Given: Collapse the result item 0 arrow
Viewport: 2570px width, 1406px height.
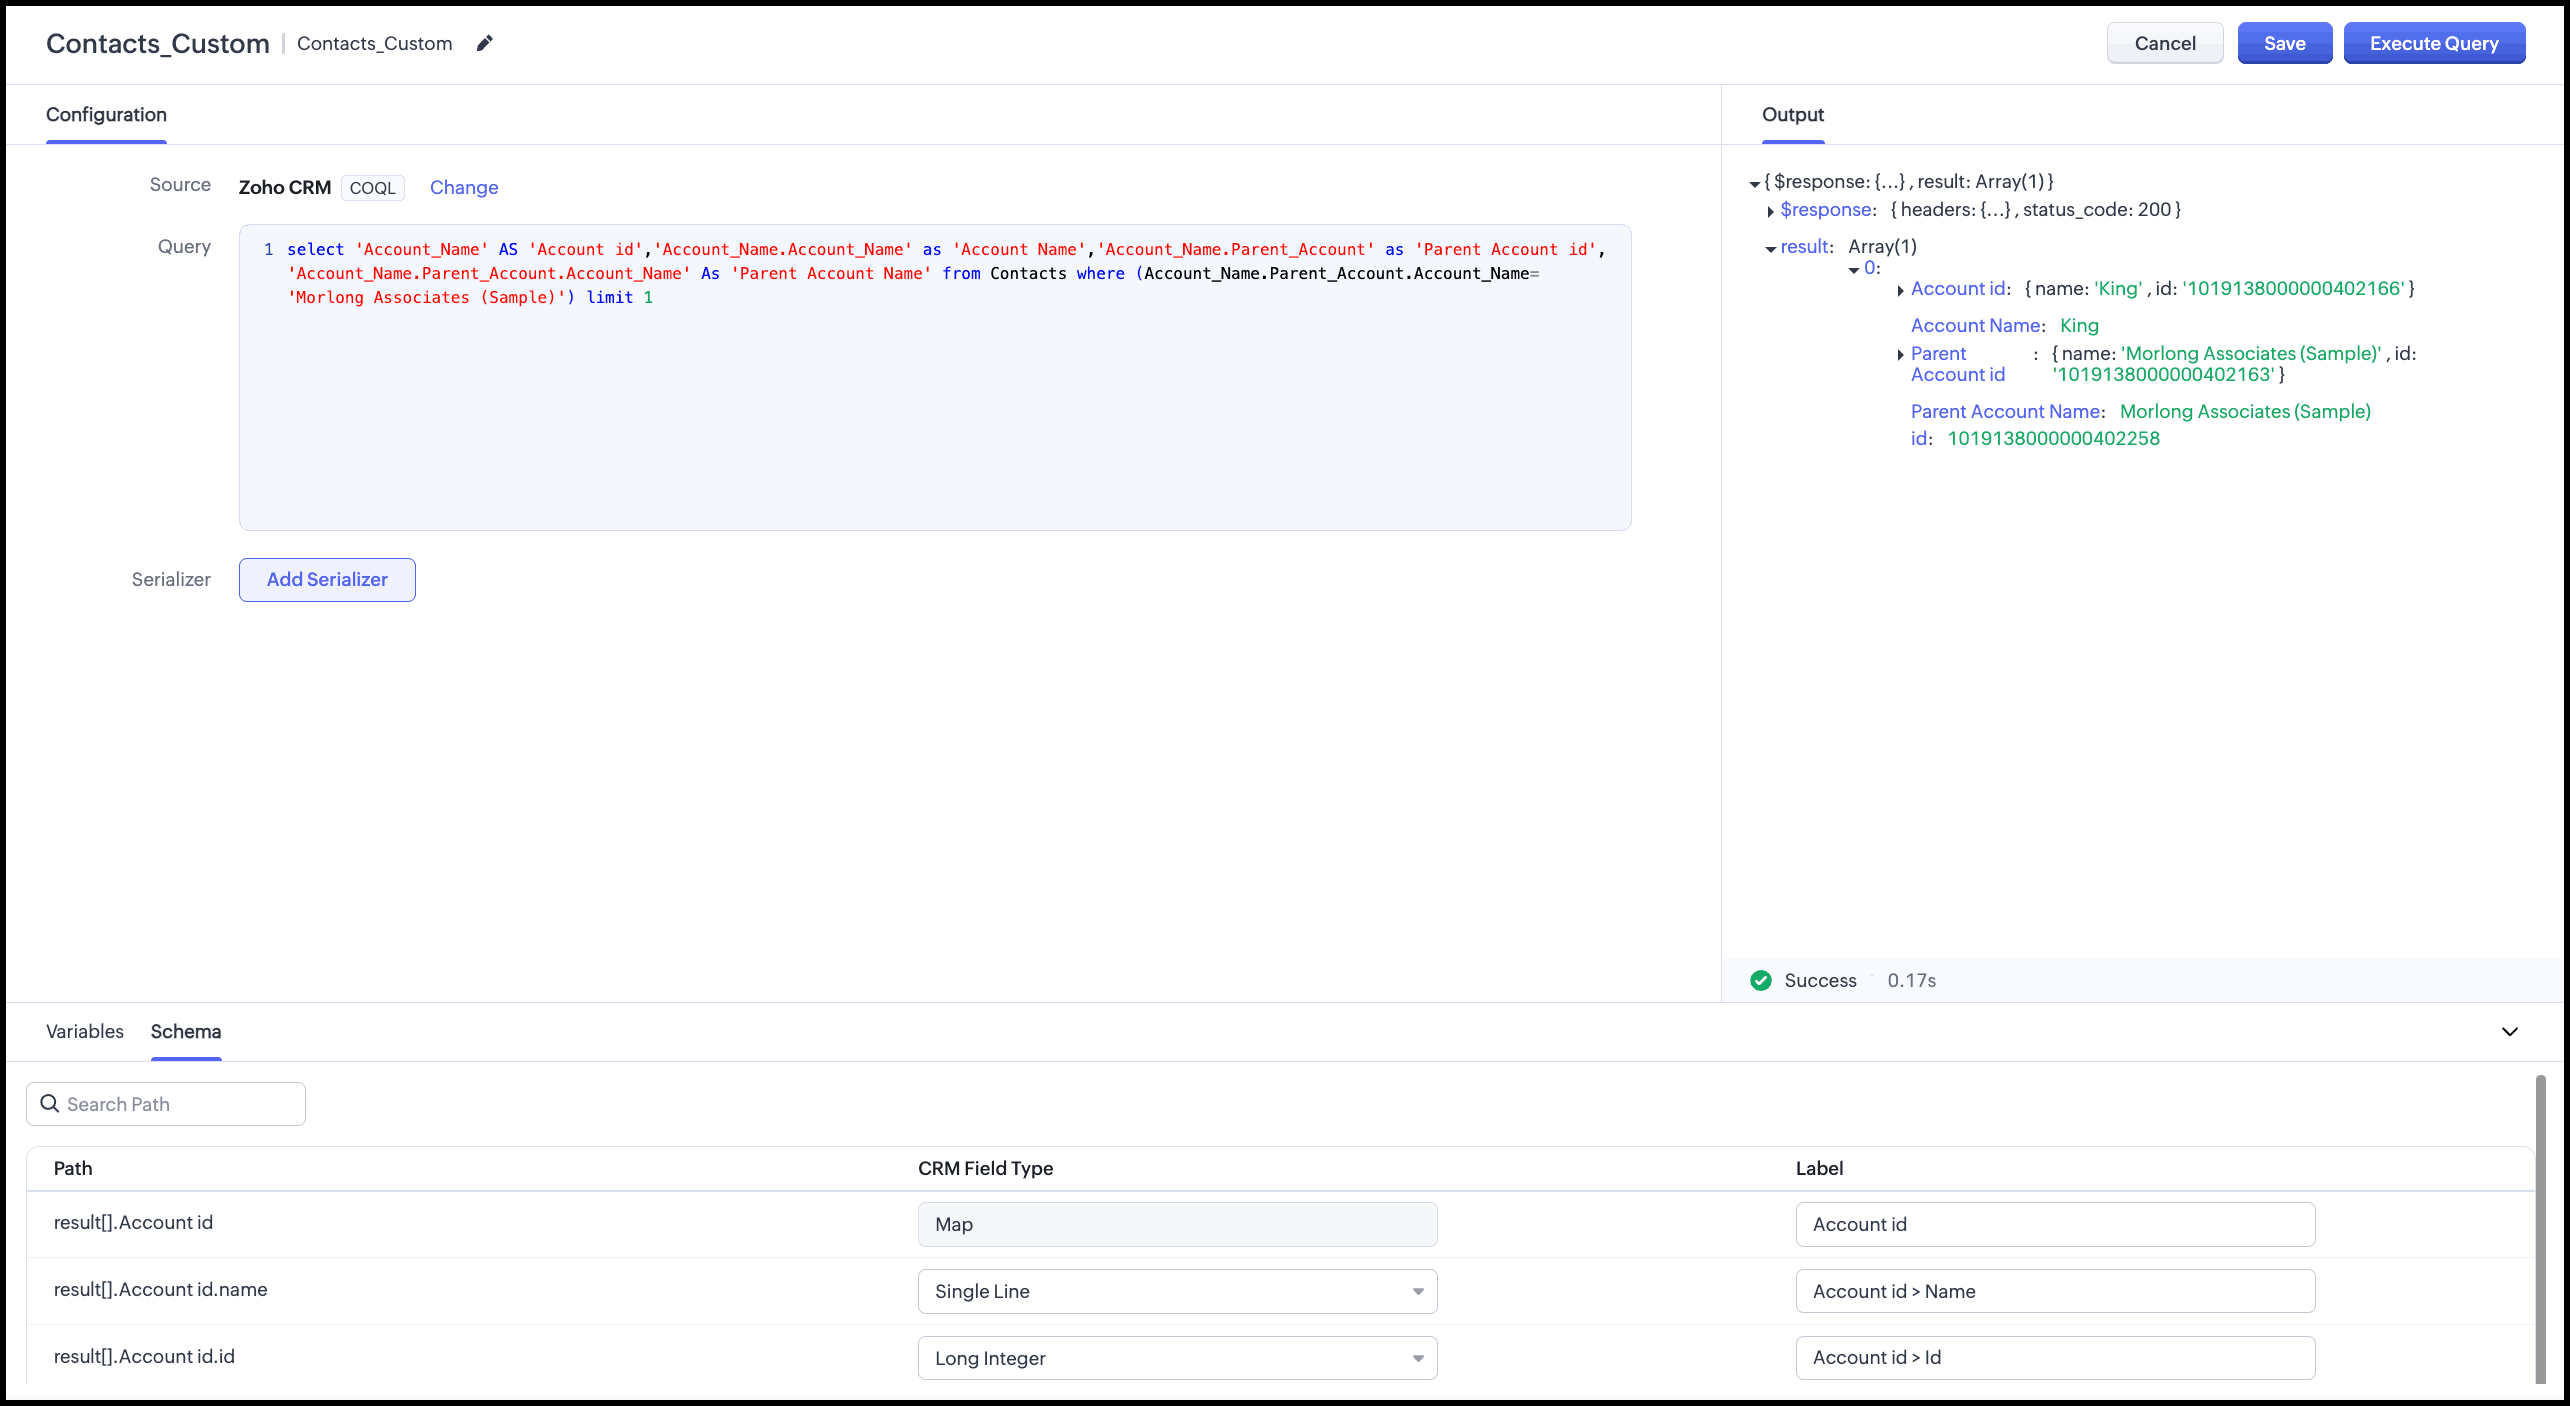Looking at the screenshot, I should (1853, 270).
